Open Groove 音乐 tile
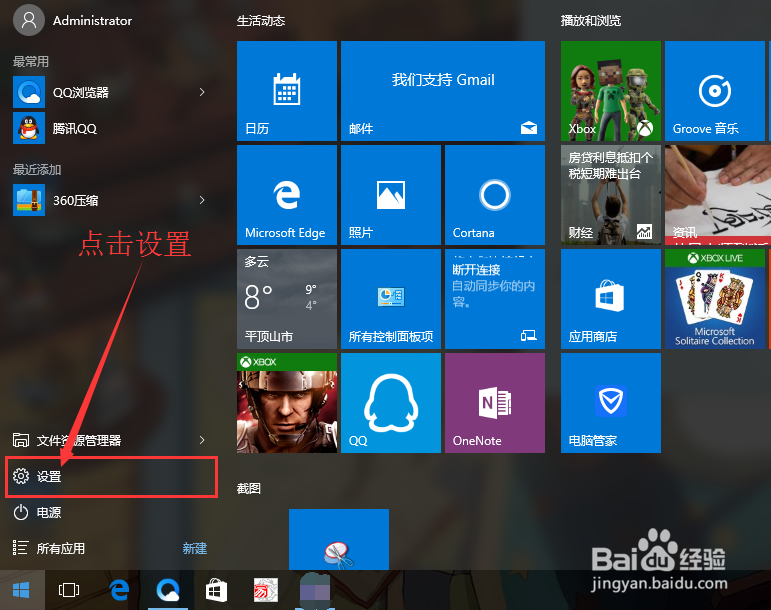Viewport: 771px width, 610px height. (714, 91)
